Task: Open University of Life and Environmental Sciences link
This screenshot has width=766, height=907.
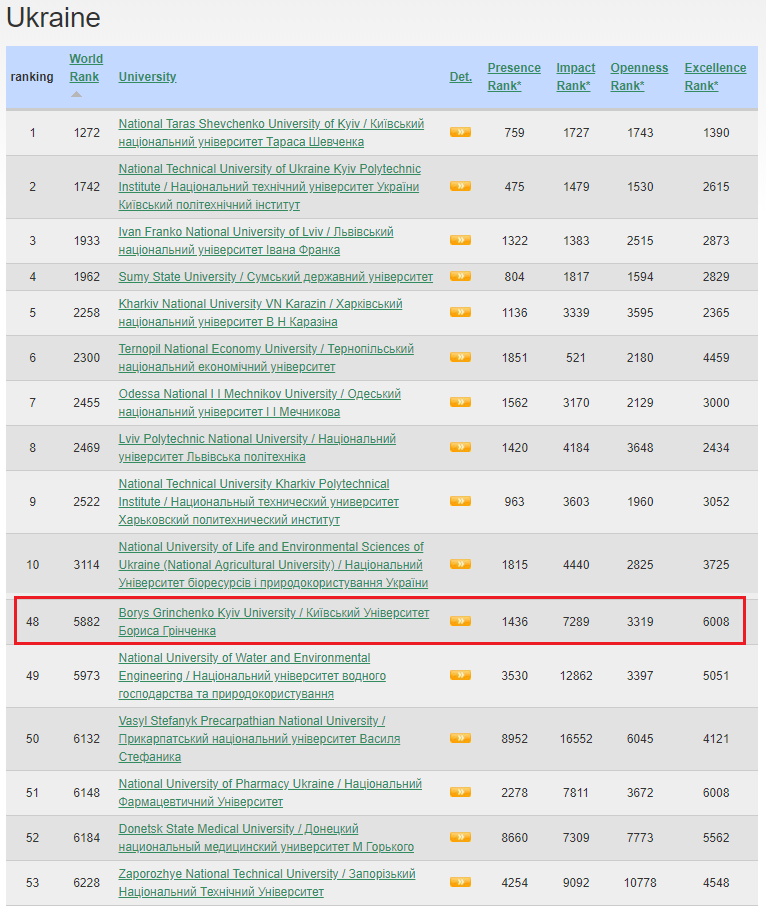Action: click(273, 565)
